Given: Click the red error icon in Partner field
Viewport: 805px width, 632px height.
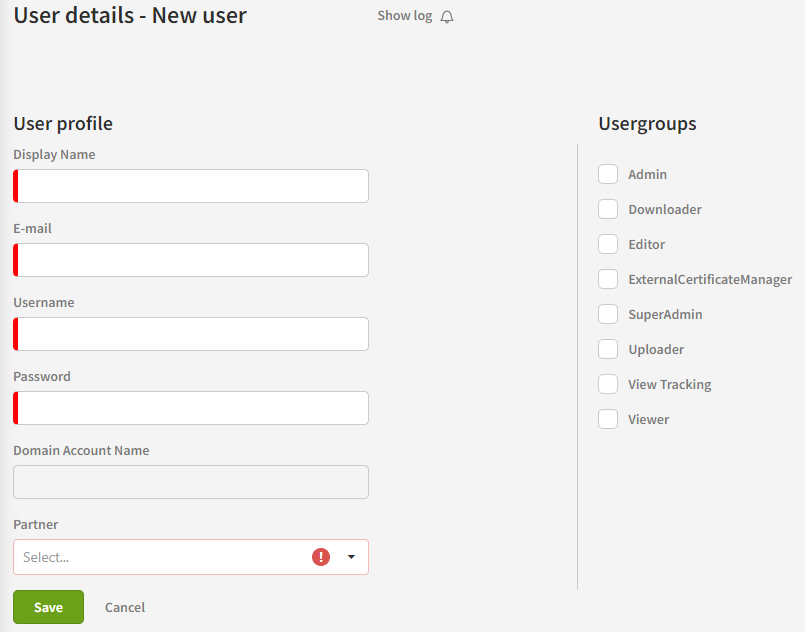Looking at the screenshot, I should (320, 557).
